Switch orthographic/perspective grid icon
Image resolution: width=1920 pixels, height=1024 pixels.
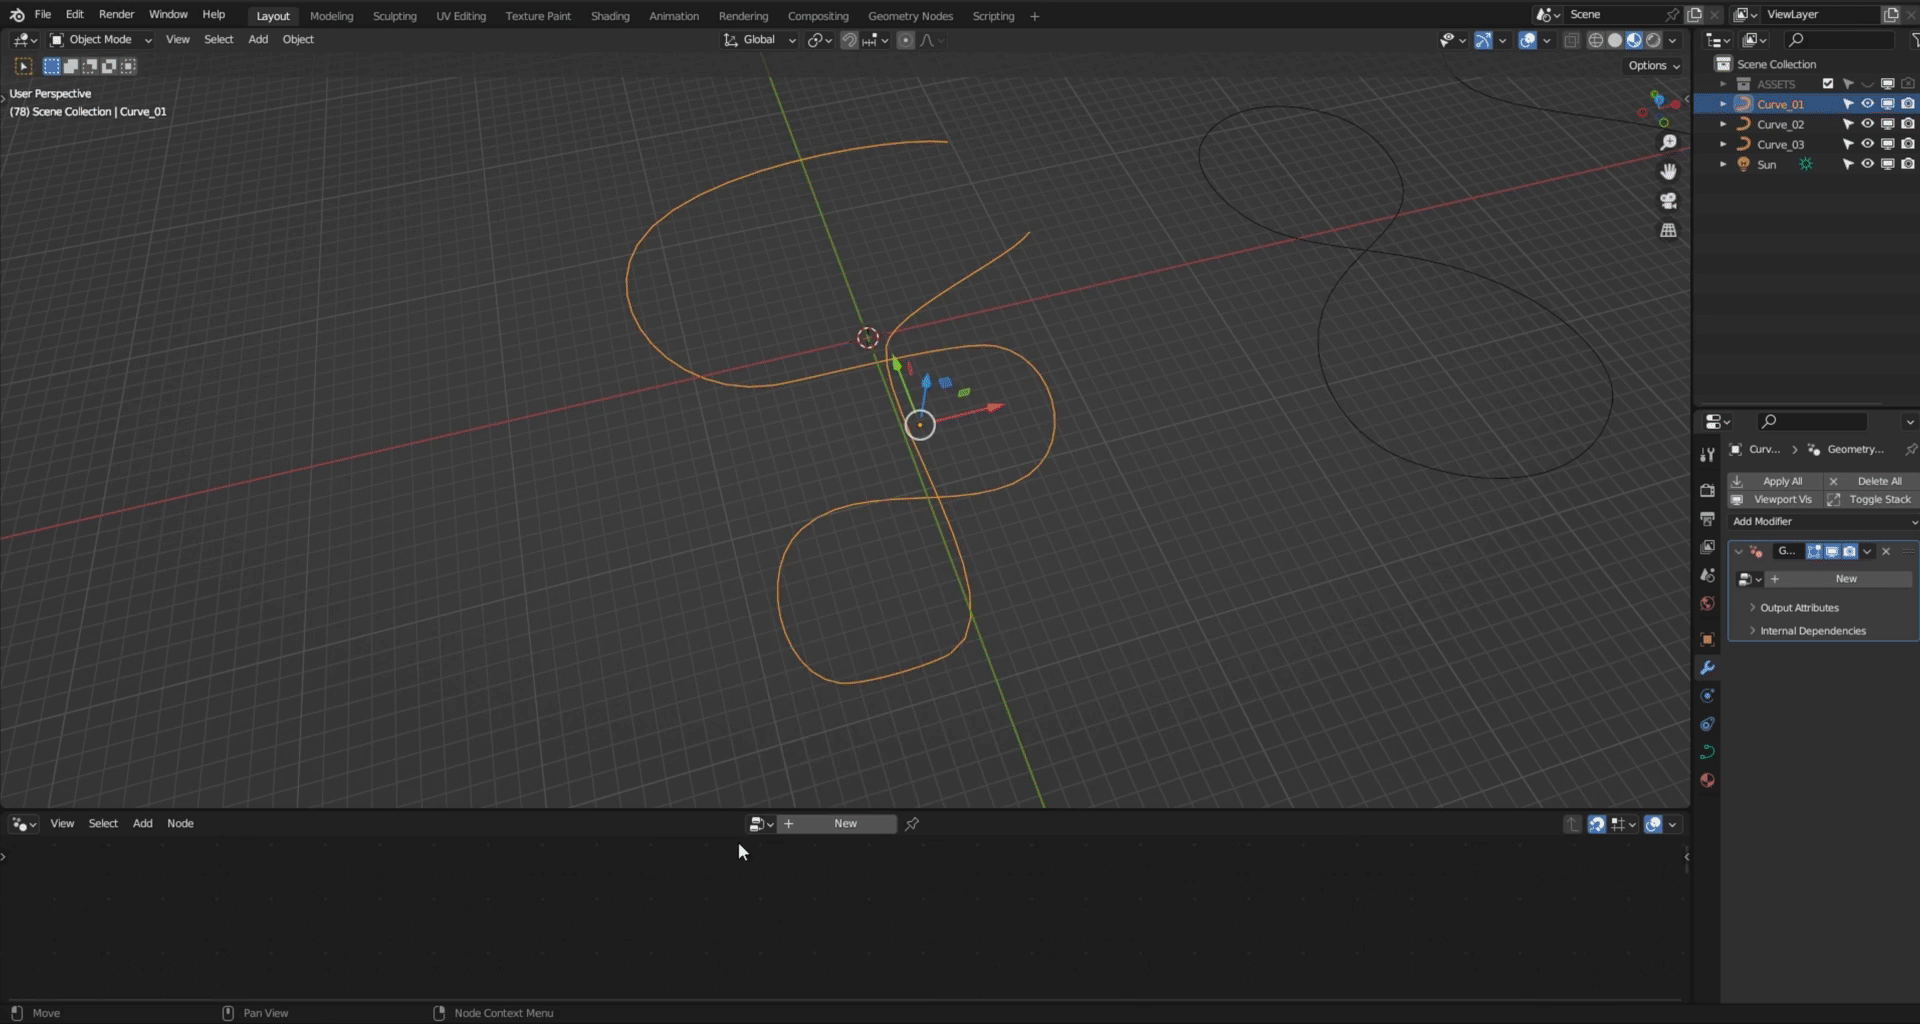pos(1668,230)
